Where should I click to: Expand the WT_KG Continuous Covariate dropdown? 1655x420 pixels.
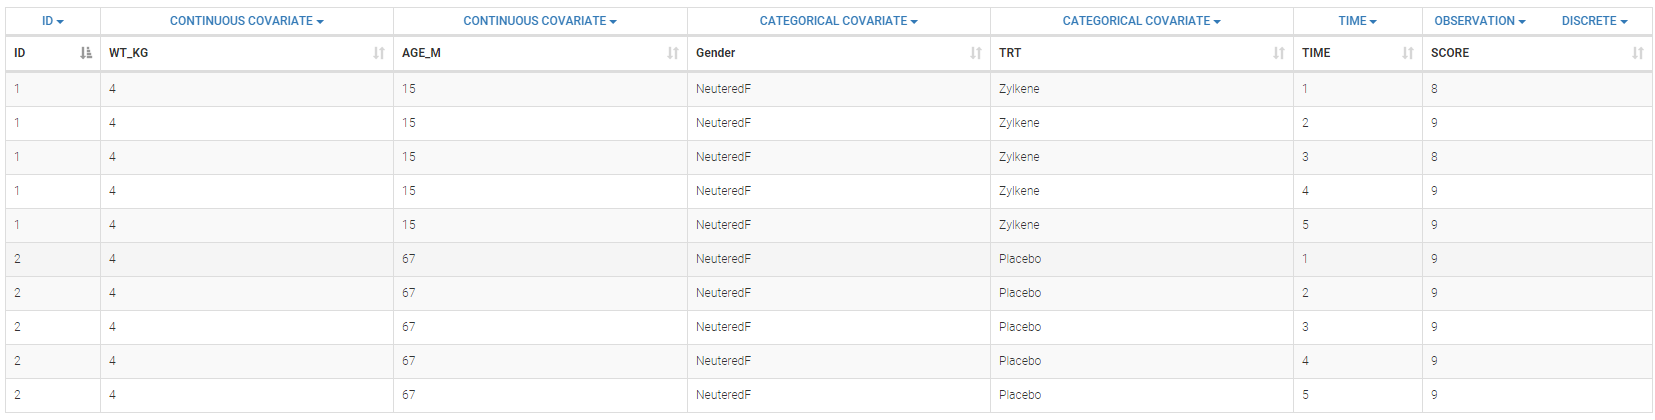(246, 21)
